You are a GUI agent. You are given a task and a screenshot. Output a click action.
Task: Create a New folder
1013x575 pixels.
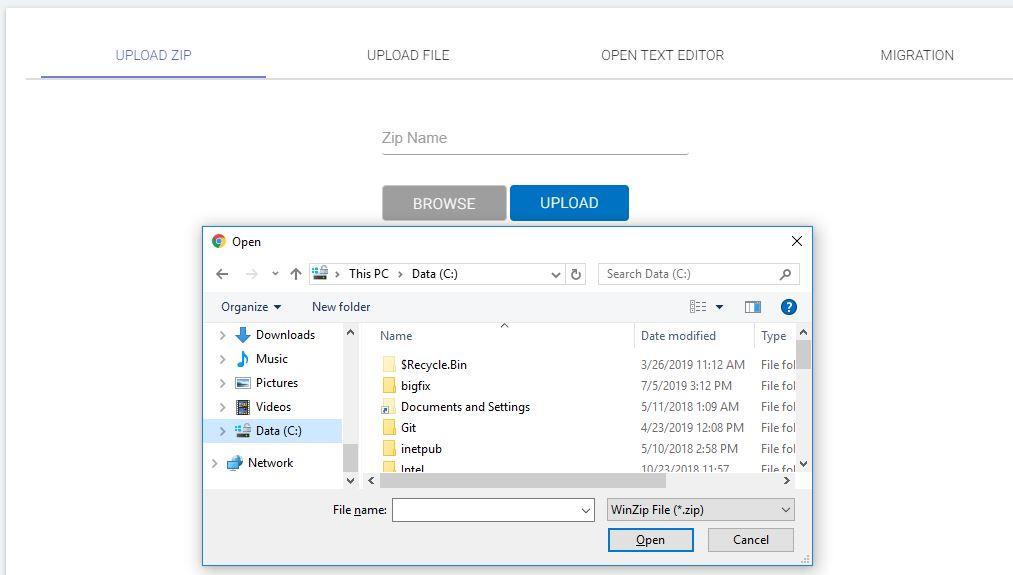tap(341, 307)
